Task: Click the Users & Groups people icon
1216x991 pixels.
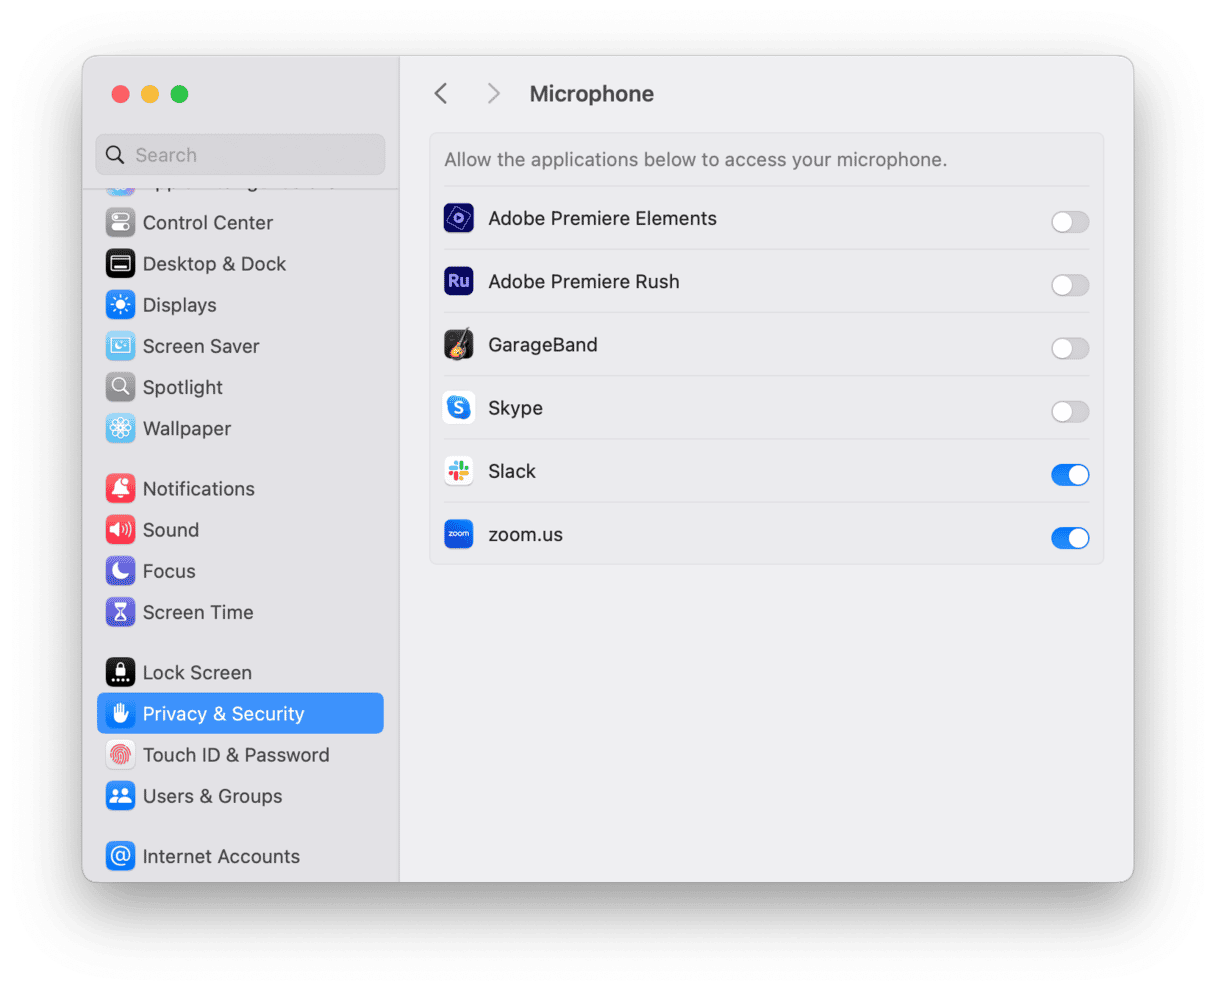Action: (120, 795)
